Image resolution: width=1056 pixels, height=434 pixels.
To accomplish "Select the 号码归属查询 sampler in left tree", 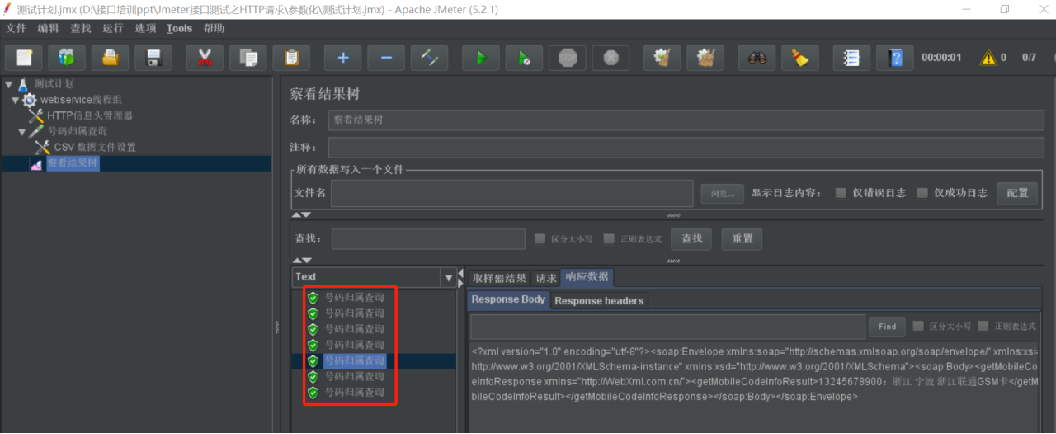I will tap(76, 131).
